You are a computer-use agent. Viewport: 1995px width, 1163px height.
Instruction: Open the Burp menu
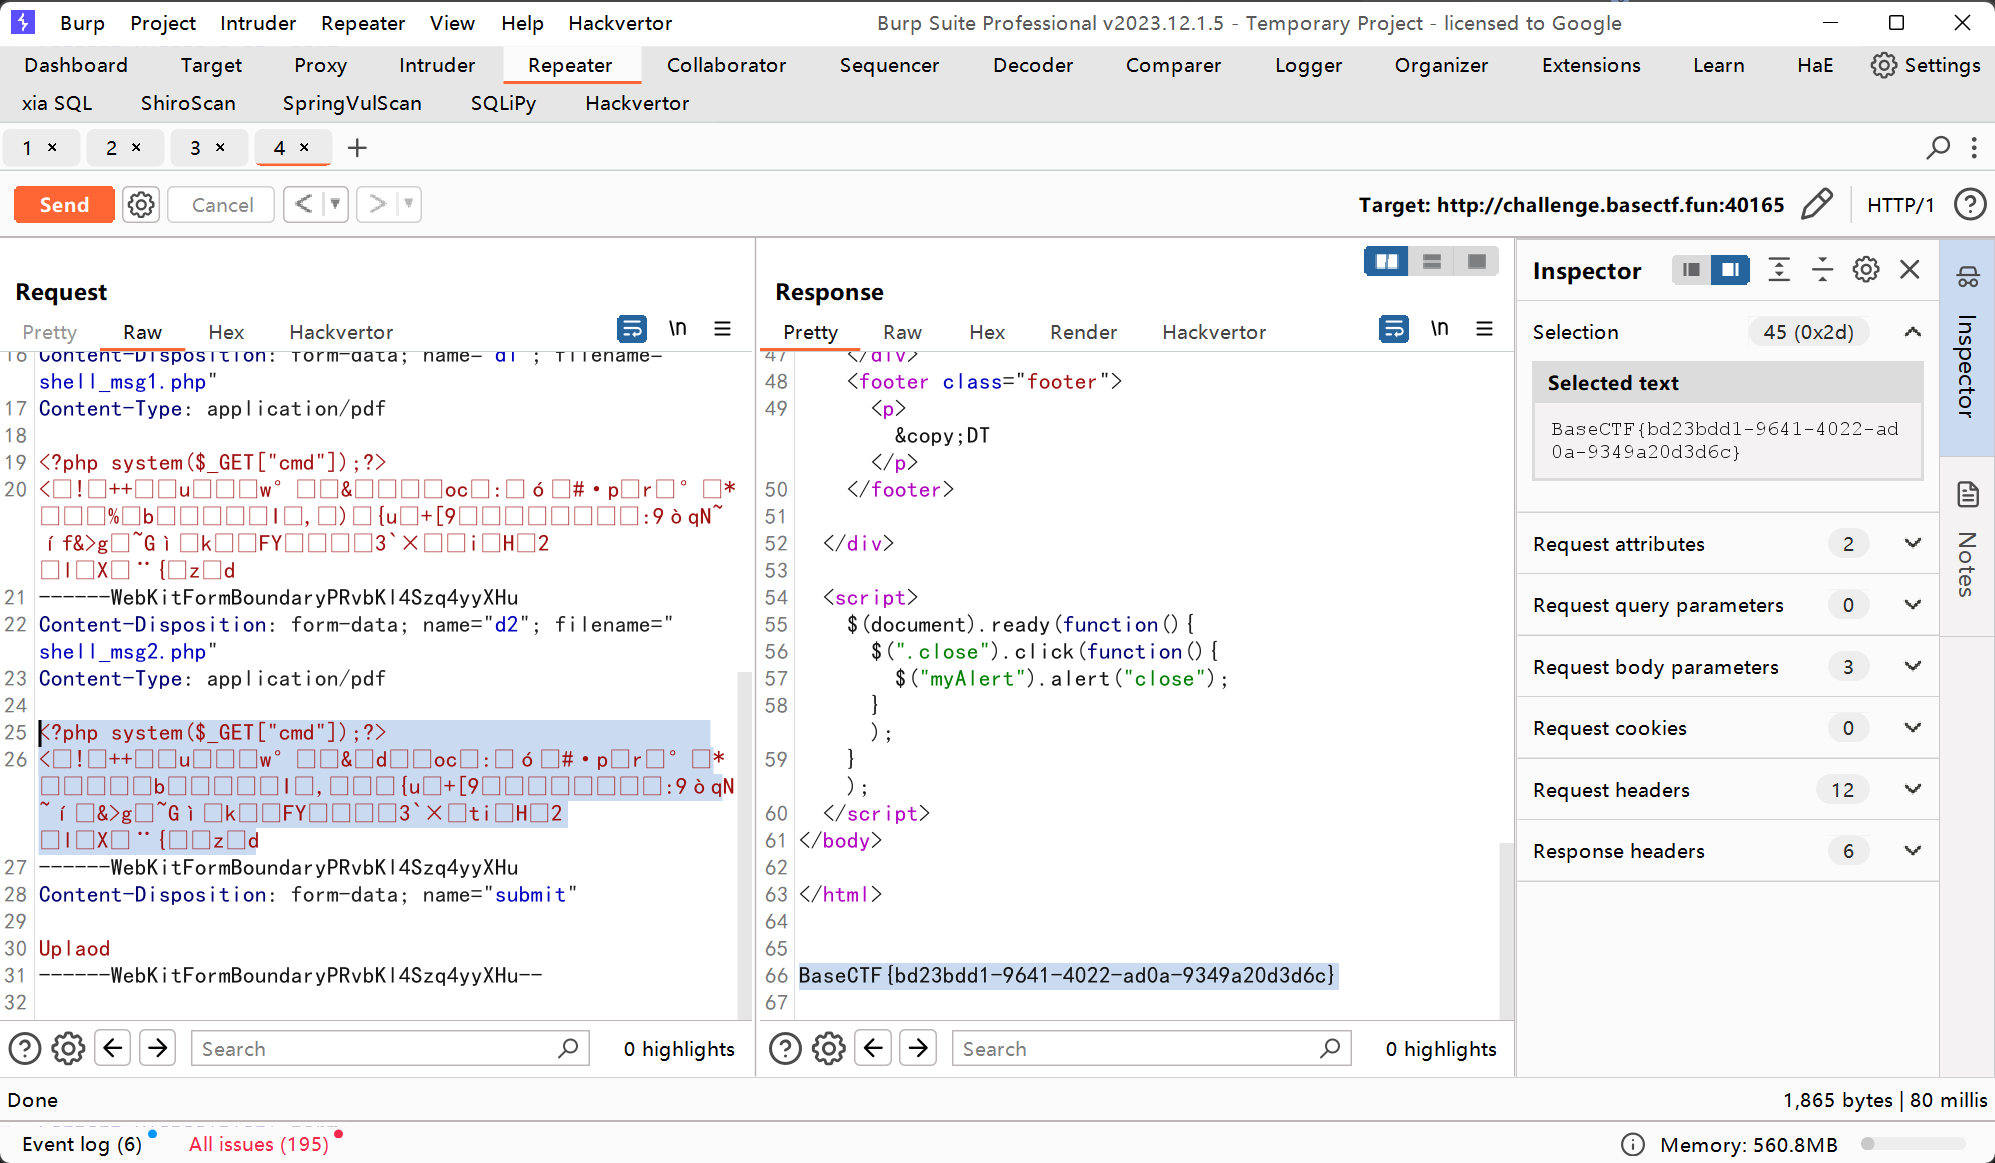tap(82, 23)
